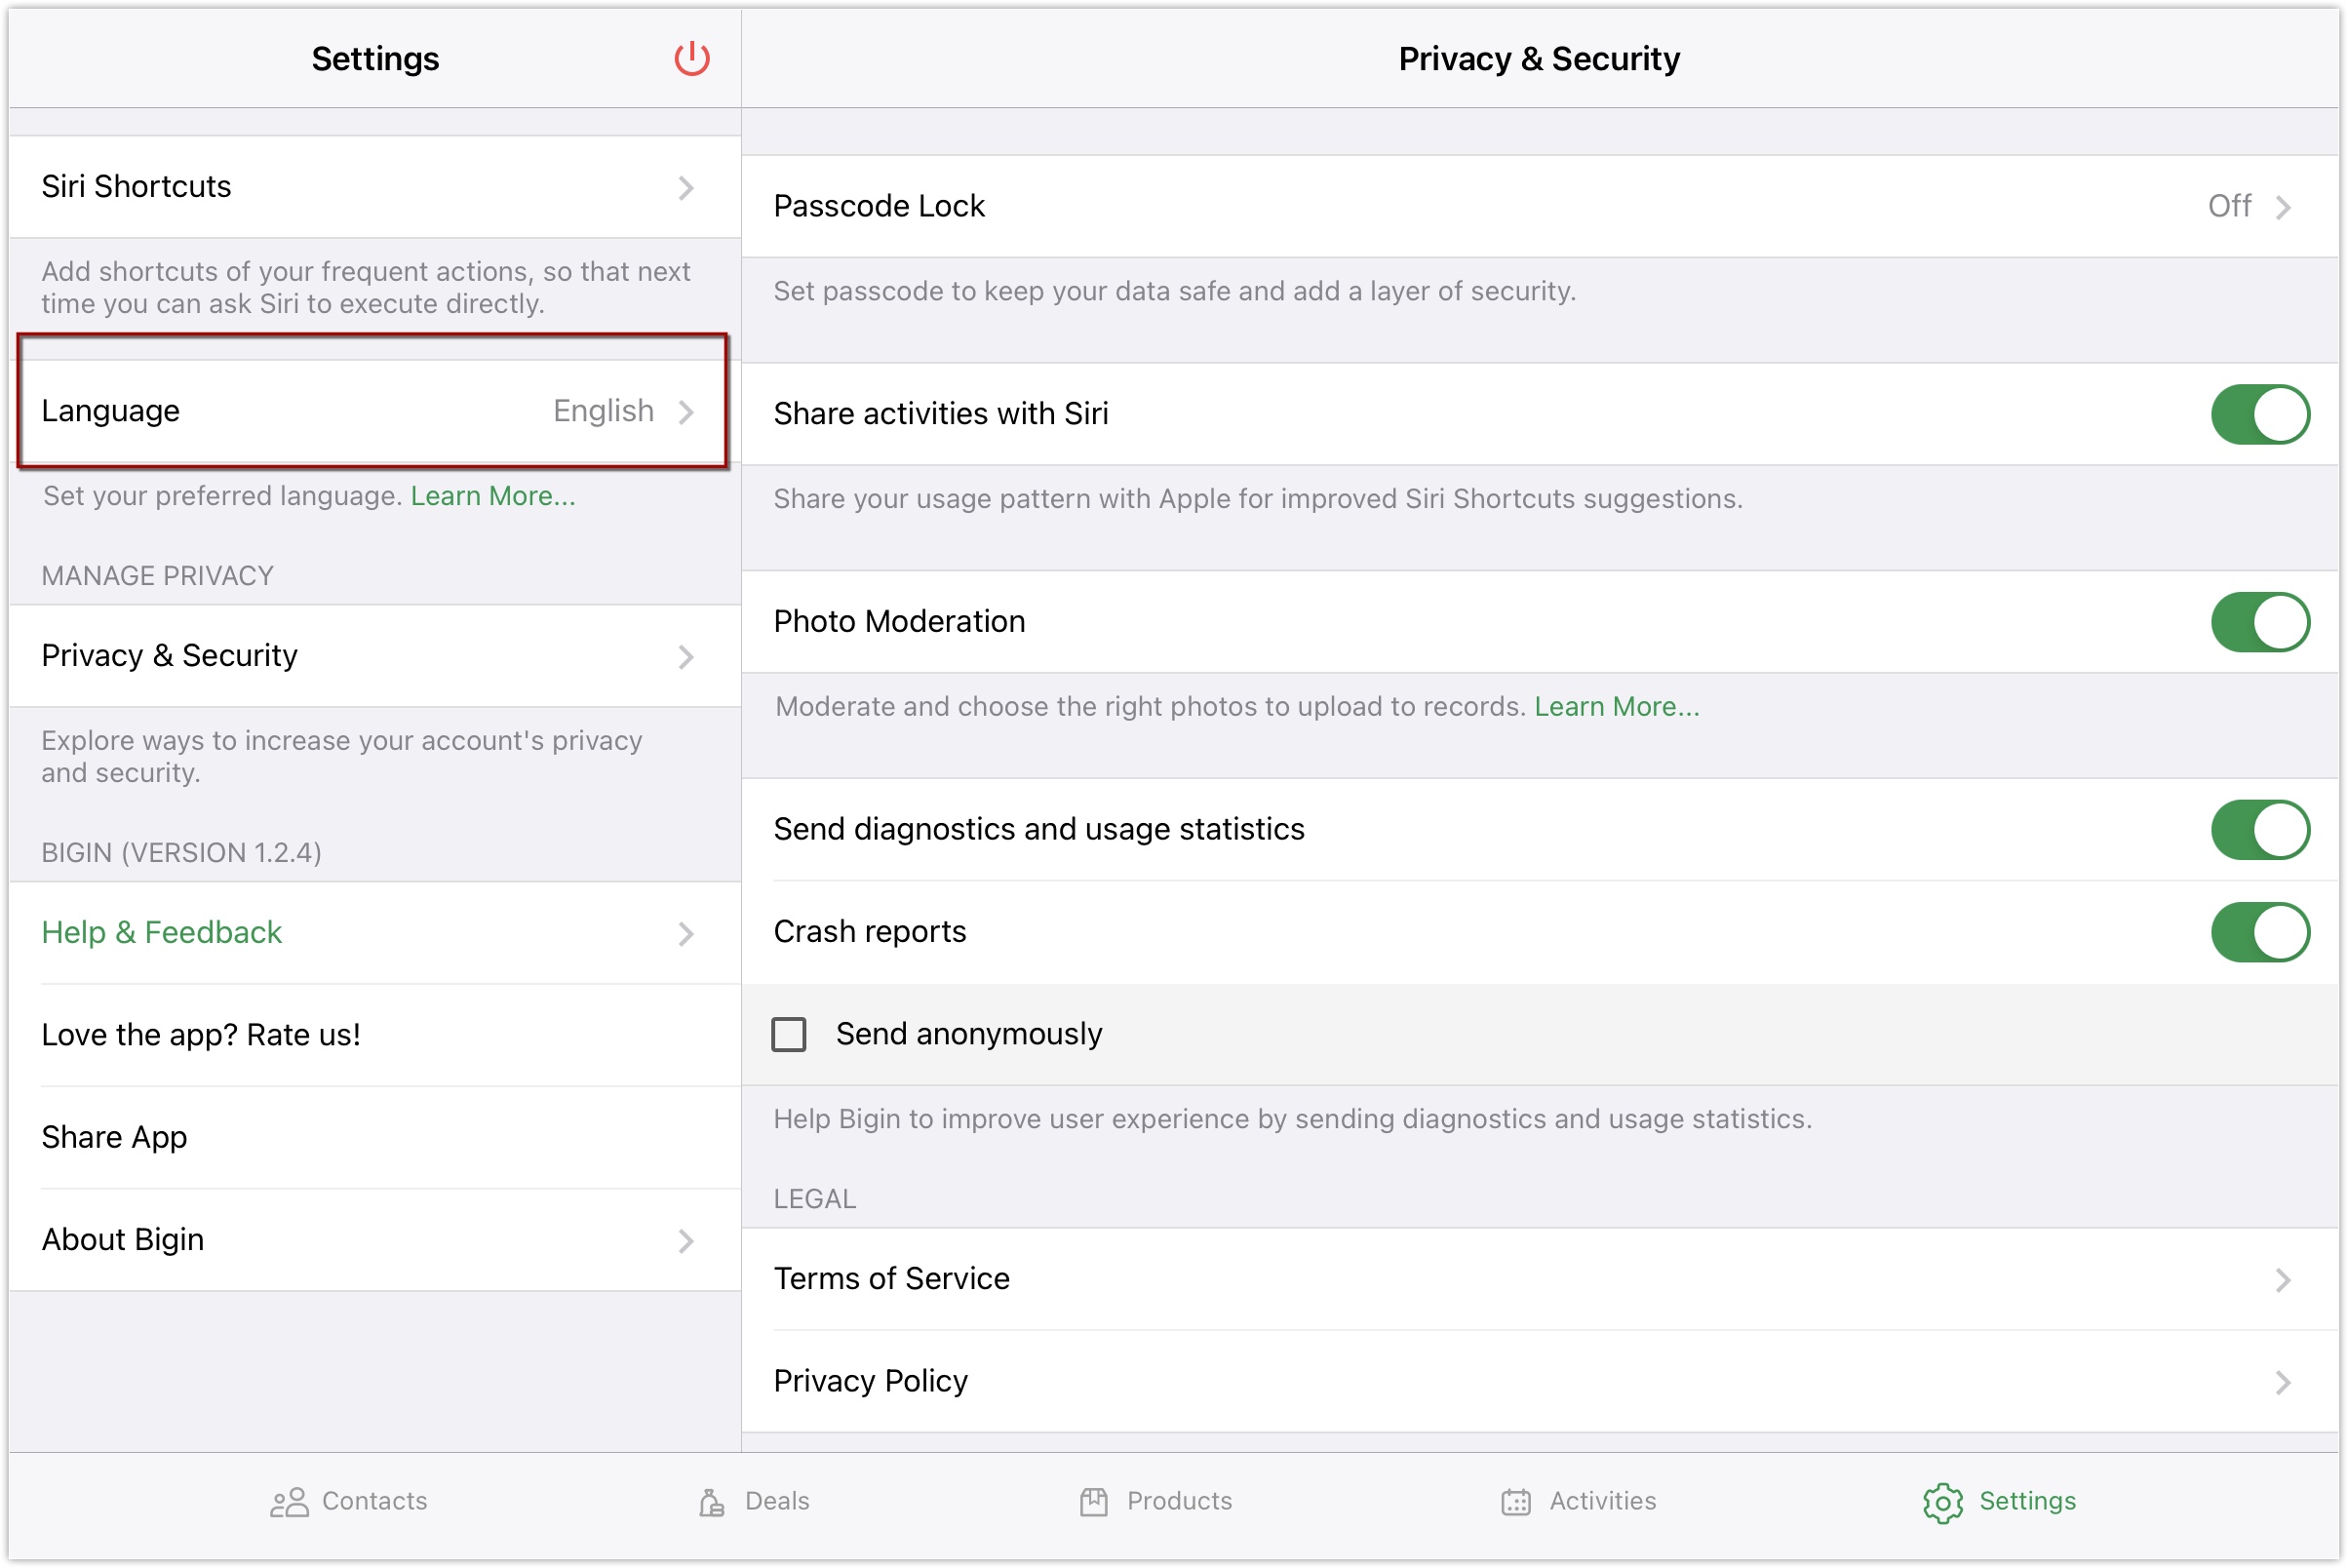Click the Siri Shortcuts chevron arrow
Image resolution: width=2348 pixels, height=1568 pixels.
click(686, 188)
